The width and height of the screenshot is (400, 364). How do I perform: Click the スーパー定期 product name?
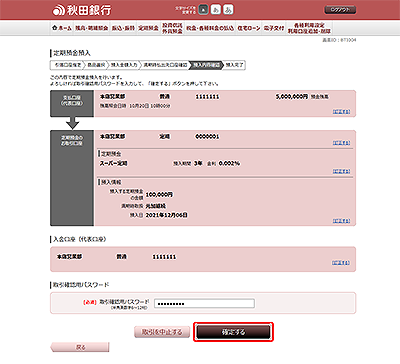[x=114, y=163]
